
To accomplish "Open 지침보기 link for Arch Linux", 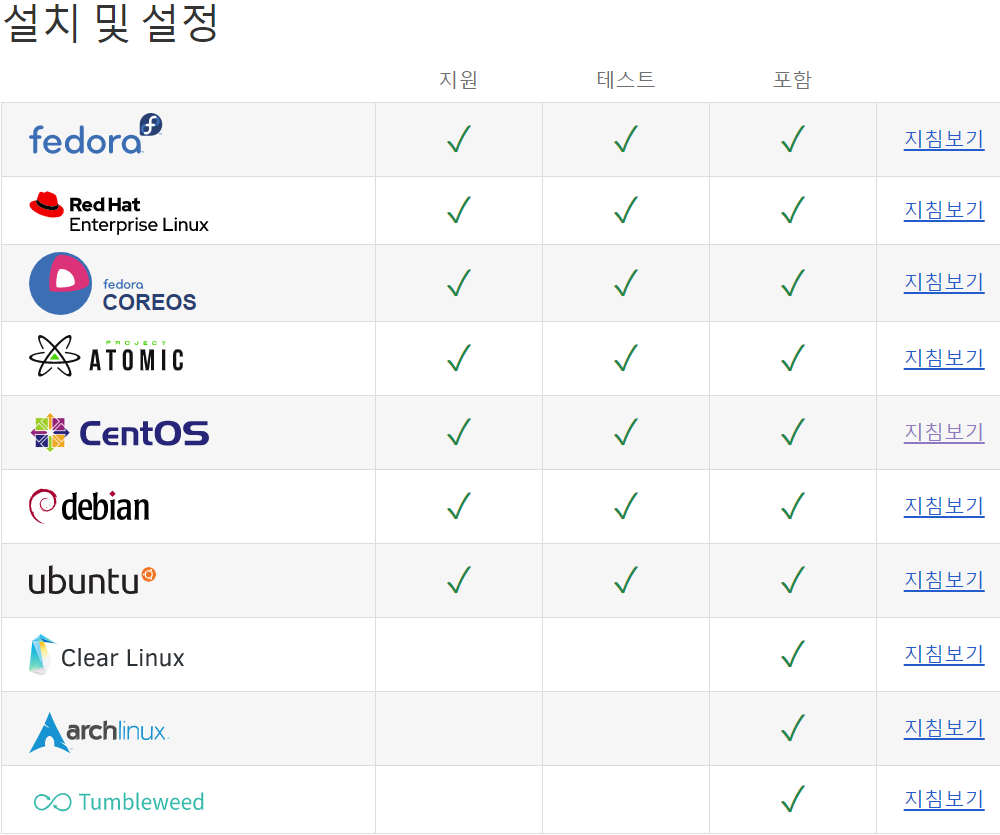I will point(944,728).
